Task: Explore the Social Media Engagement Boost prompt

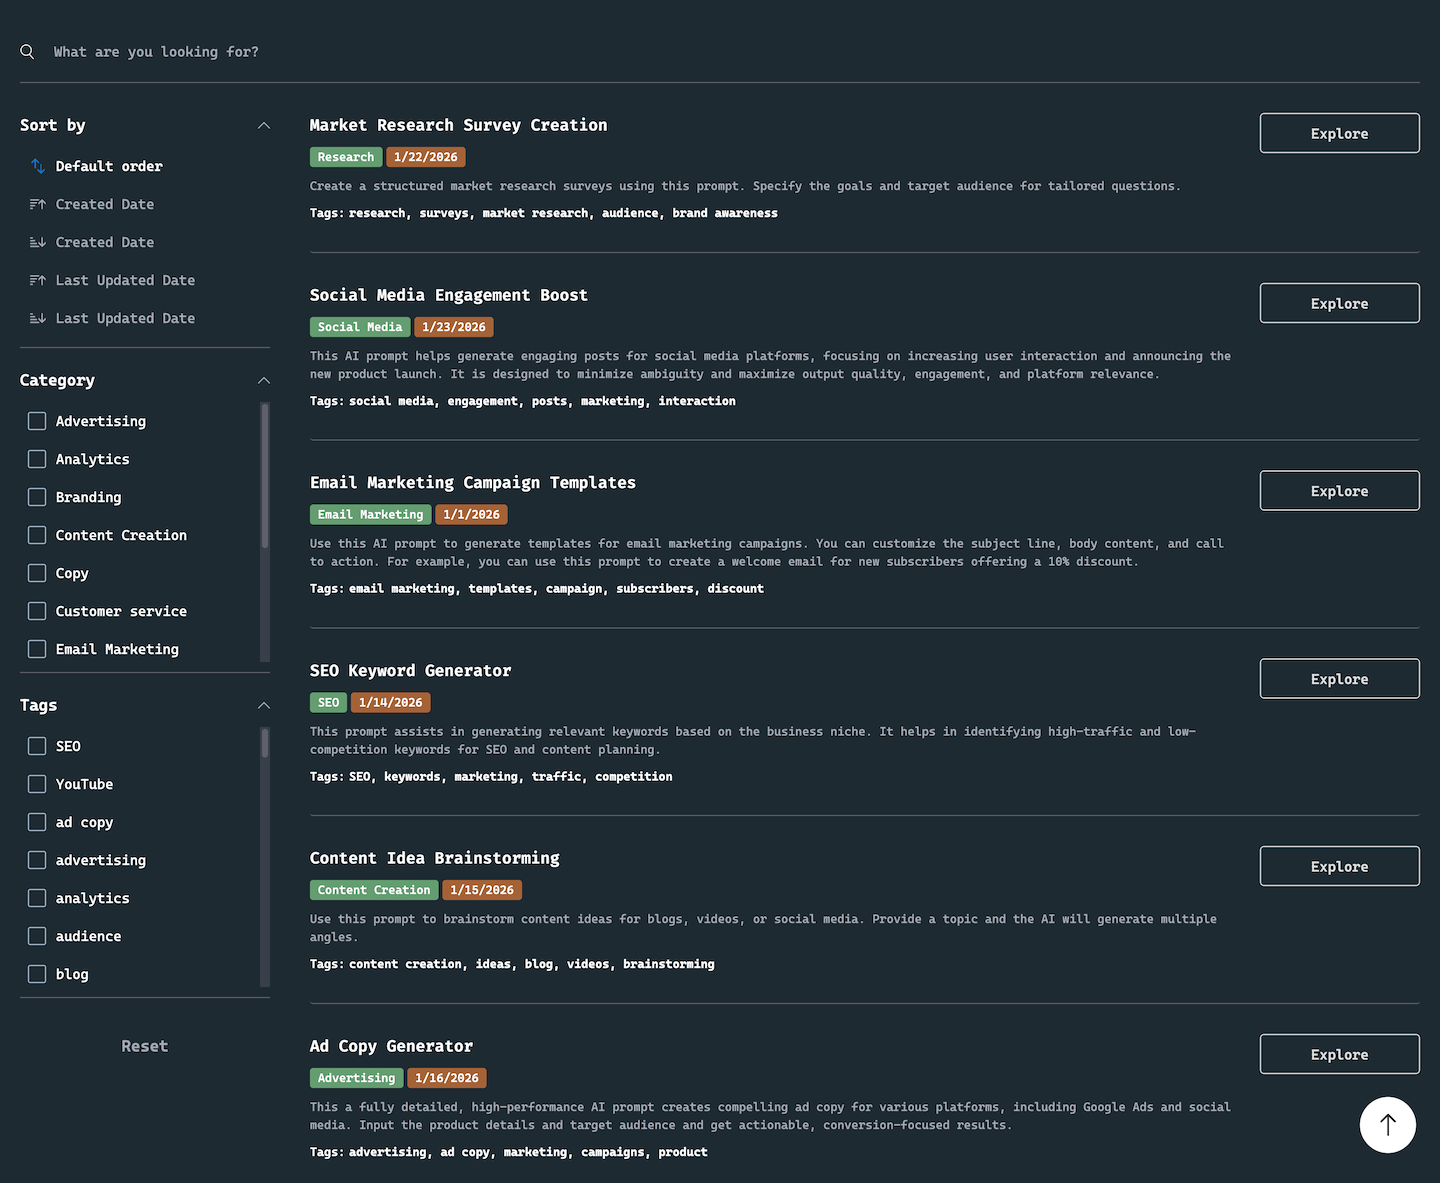Action: tap(1339, 303)
